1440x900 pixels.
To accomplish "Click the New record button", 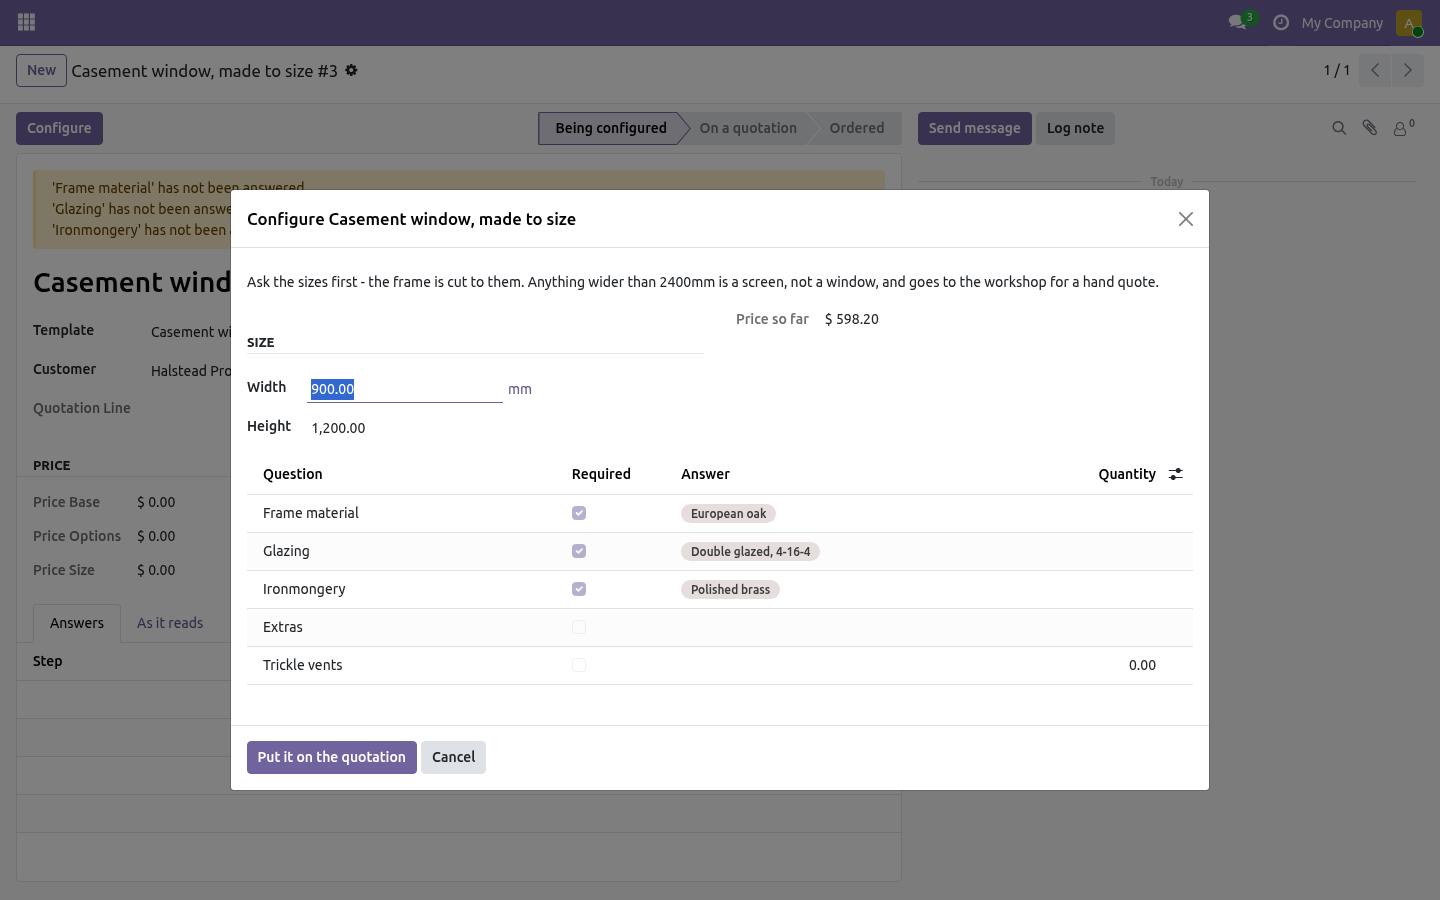I will [41, 70].
